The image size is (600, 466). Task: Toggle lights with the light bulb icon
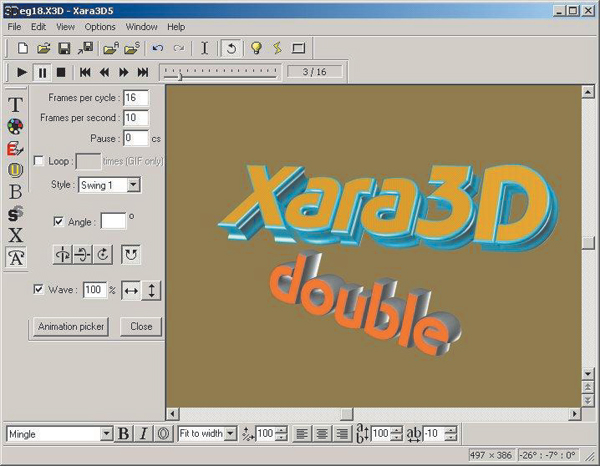pyautogui.click(x=256, y=48)
